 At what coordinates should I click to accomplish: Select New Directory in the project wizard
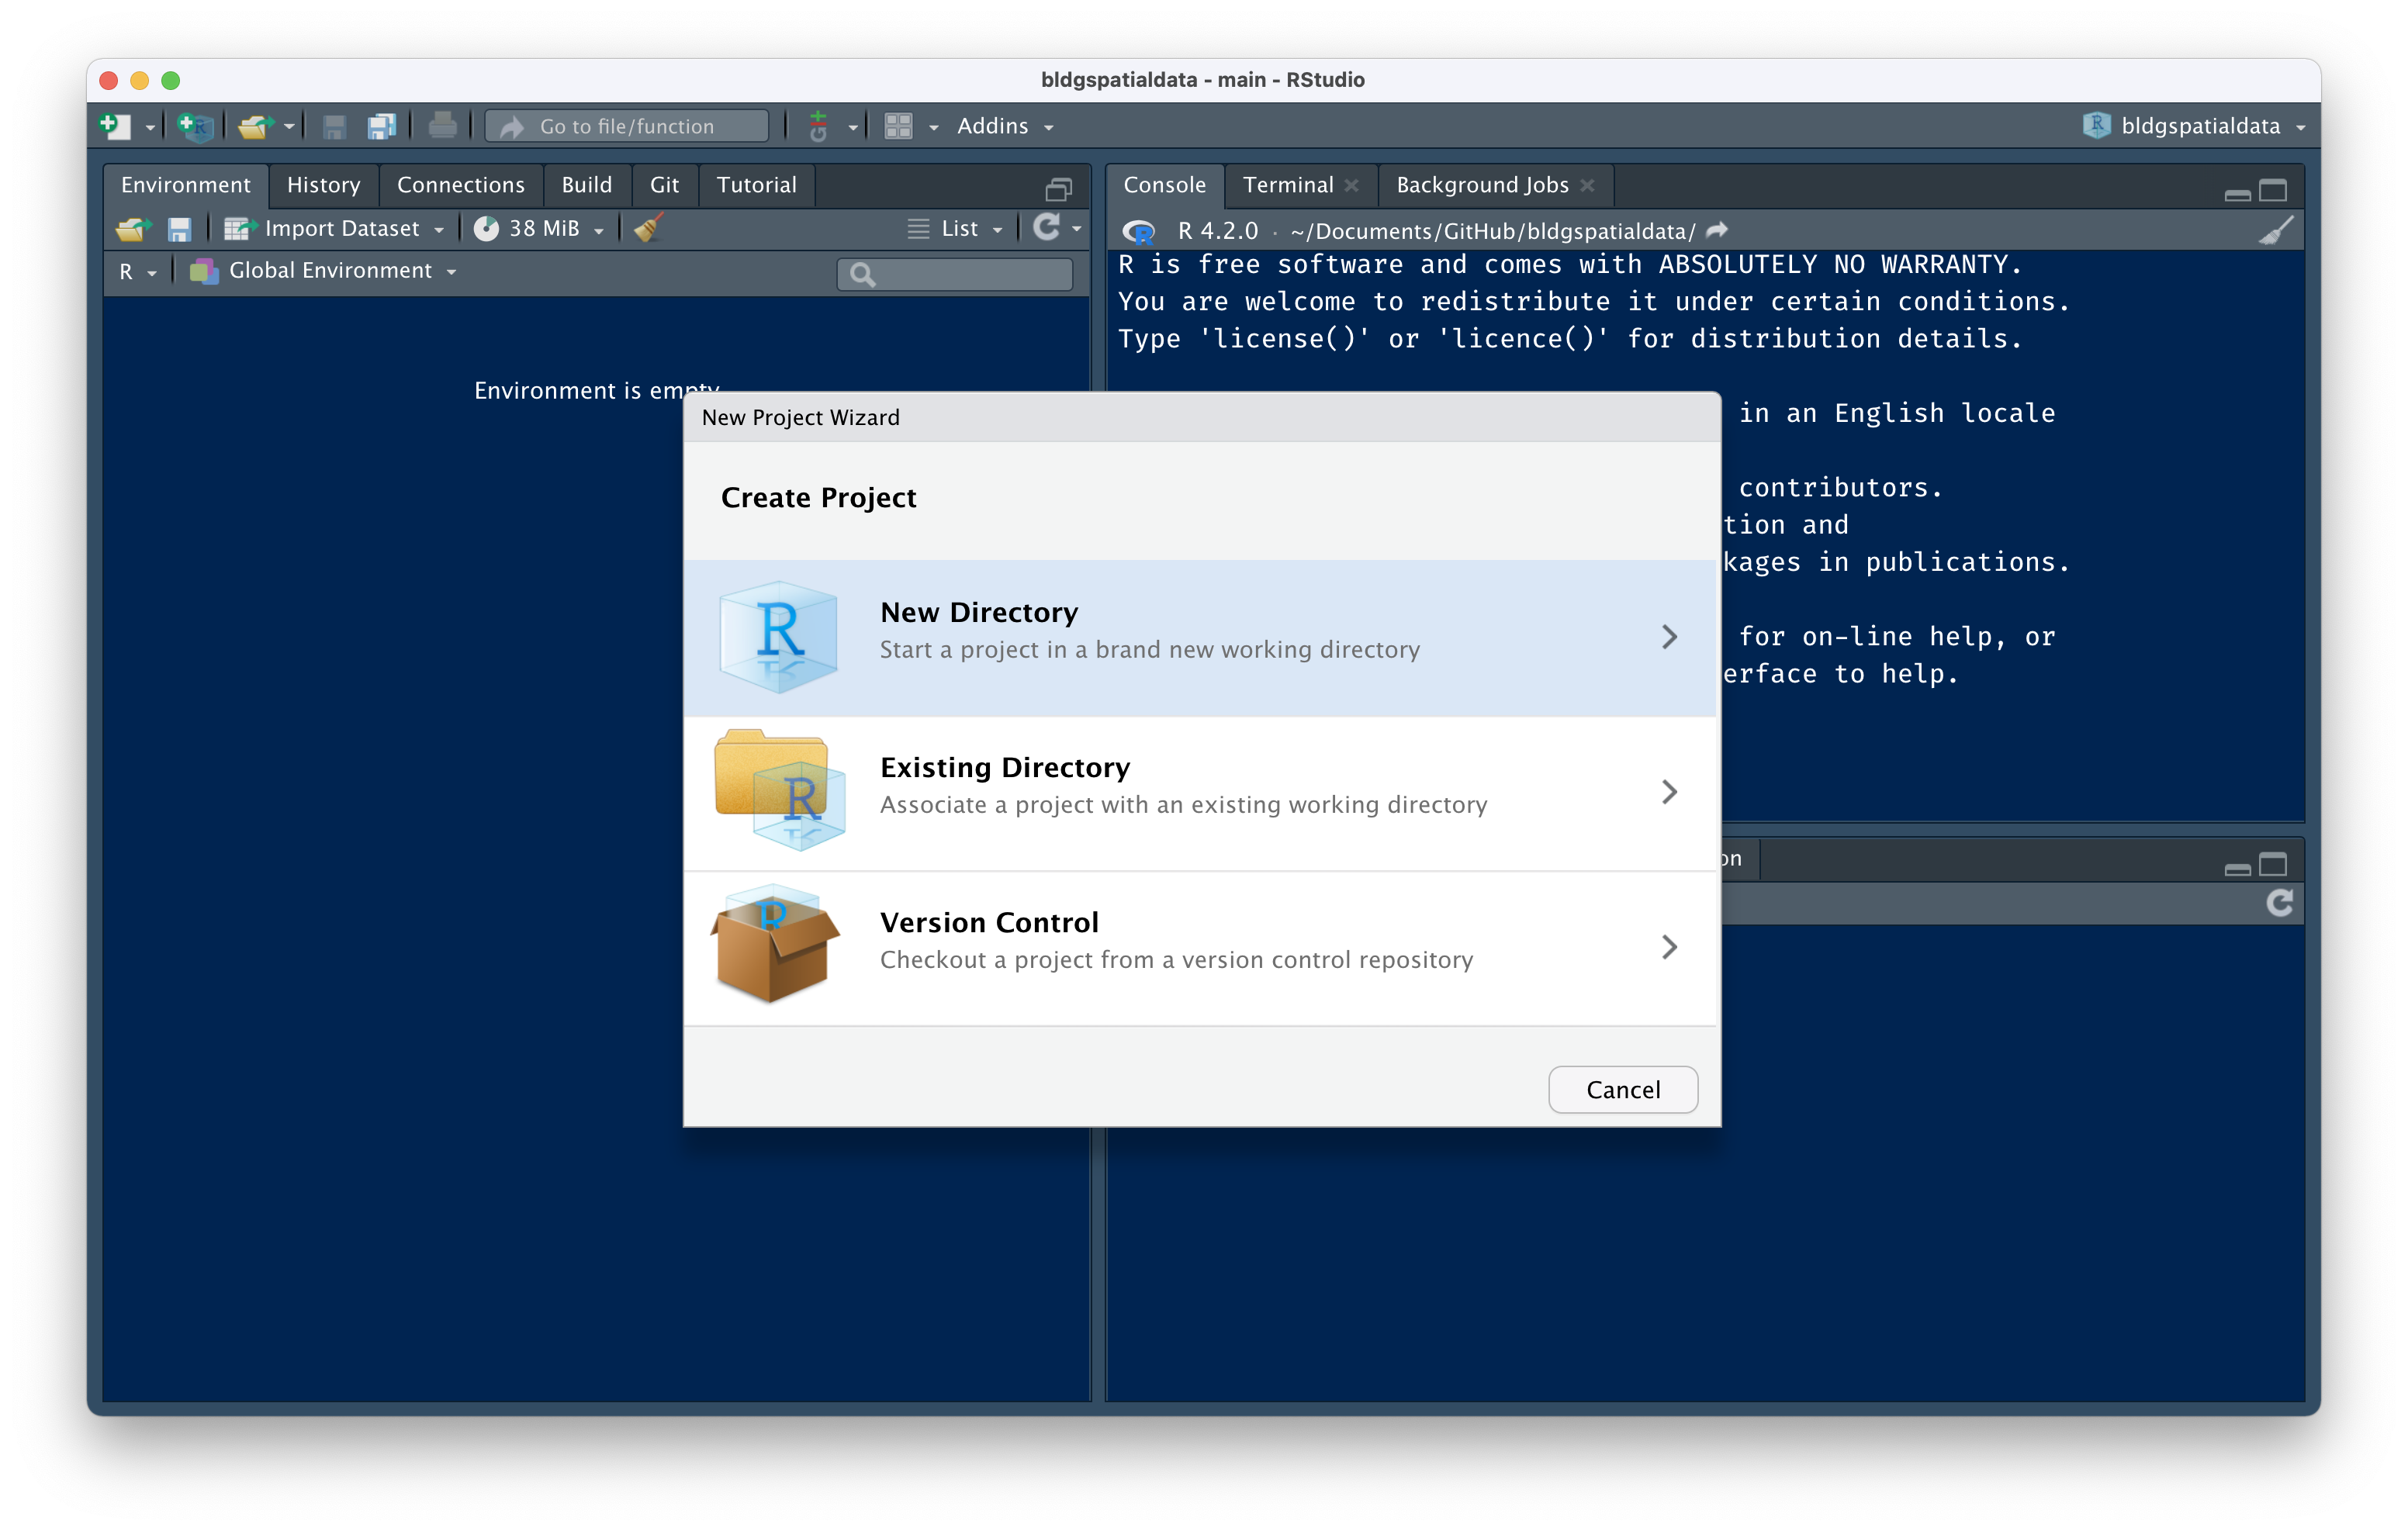[x=1200, y=636]
